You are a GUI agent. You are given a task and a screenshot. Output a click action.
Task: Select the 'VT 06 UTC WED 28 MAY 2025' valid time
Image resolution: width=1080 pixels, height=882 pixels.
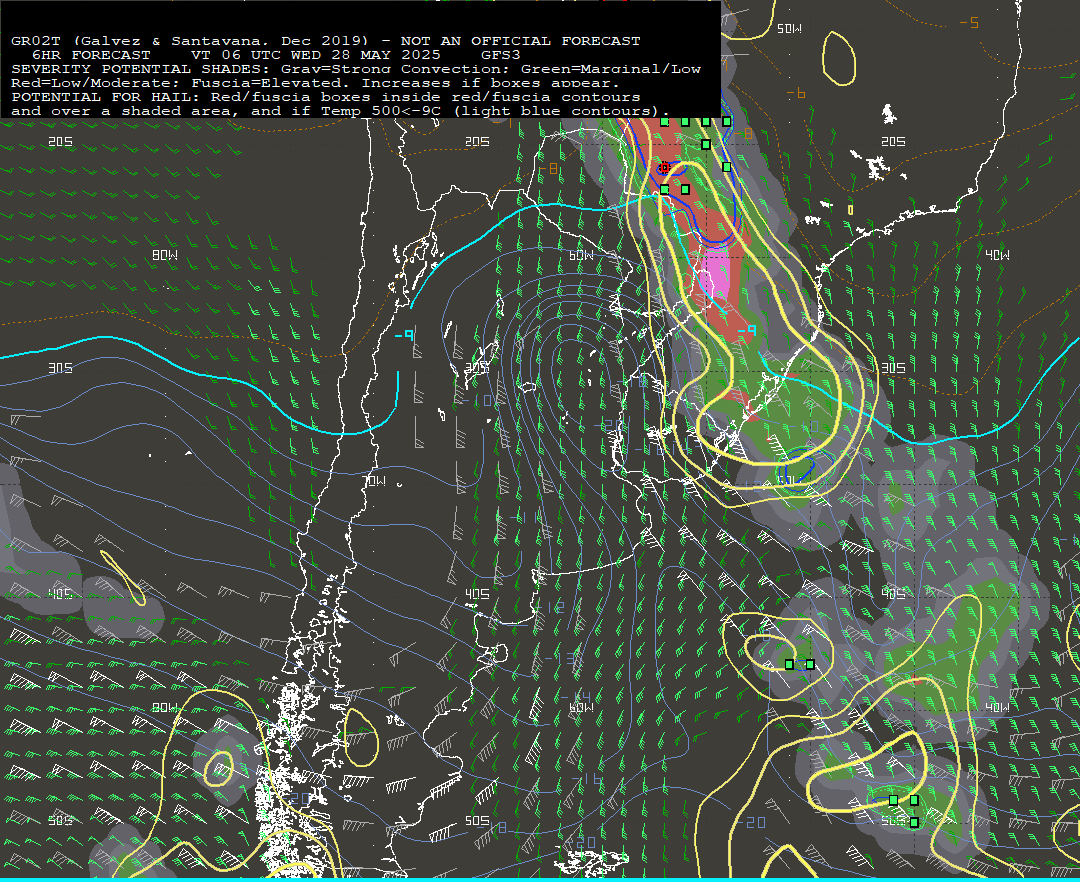[315, 55]
